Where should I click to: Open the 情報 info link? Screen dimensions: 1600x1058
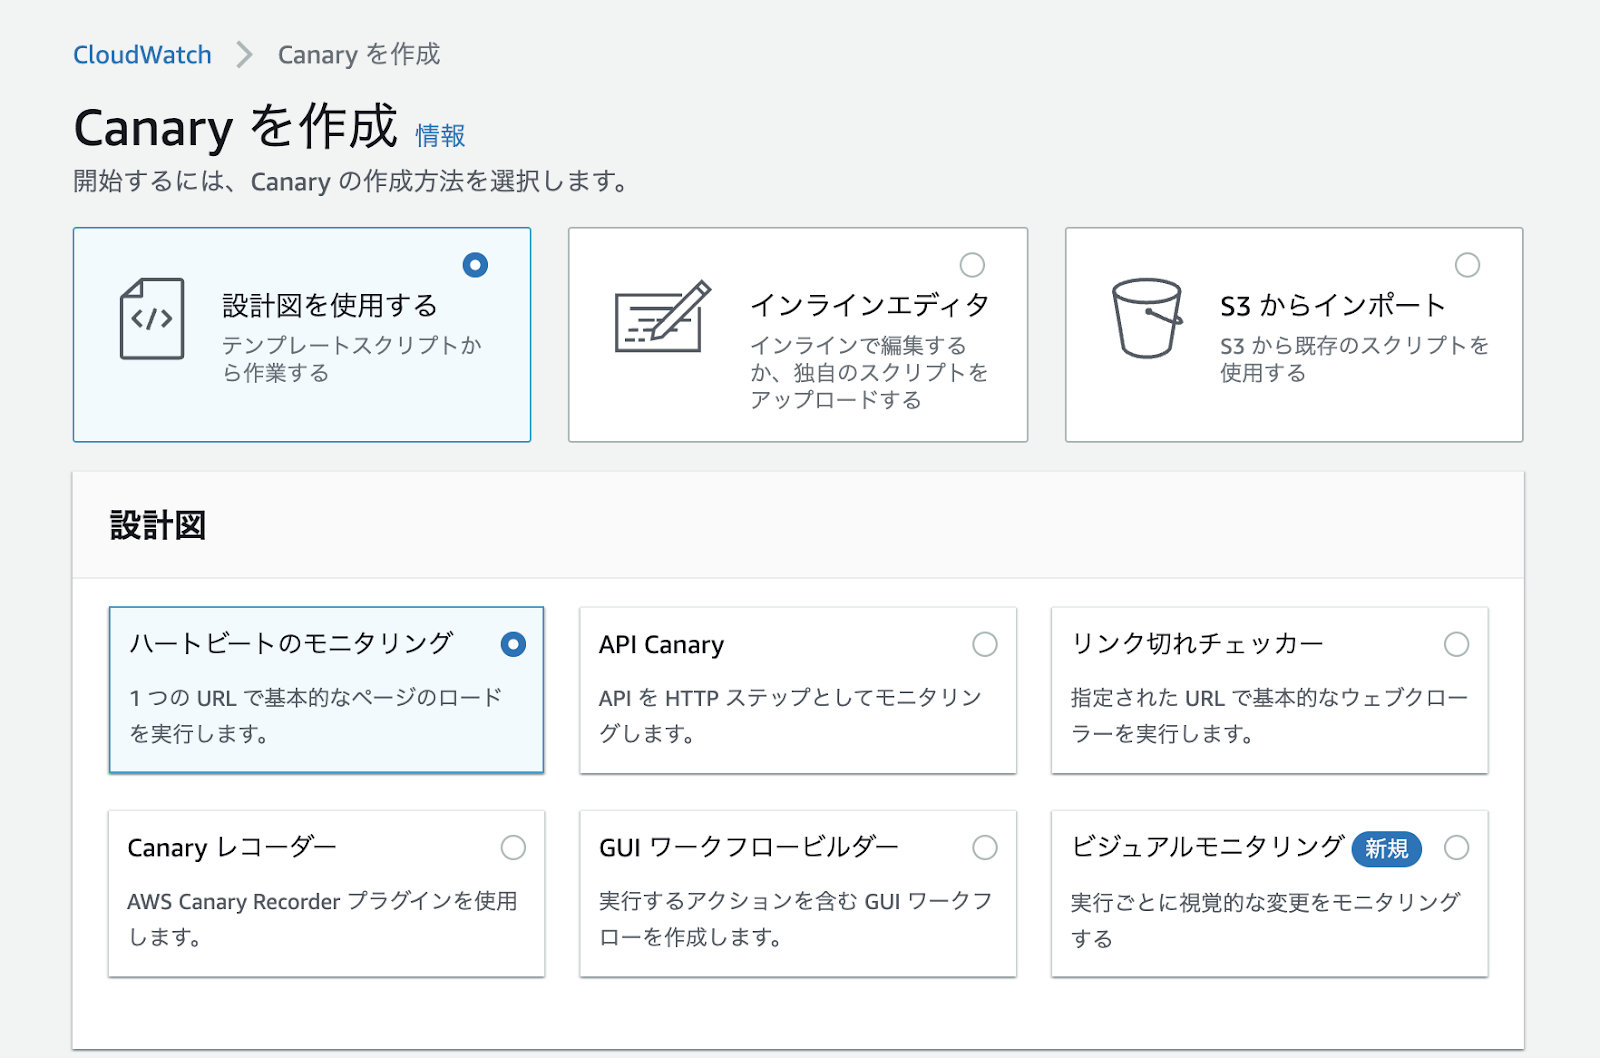pos(440,135)
